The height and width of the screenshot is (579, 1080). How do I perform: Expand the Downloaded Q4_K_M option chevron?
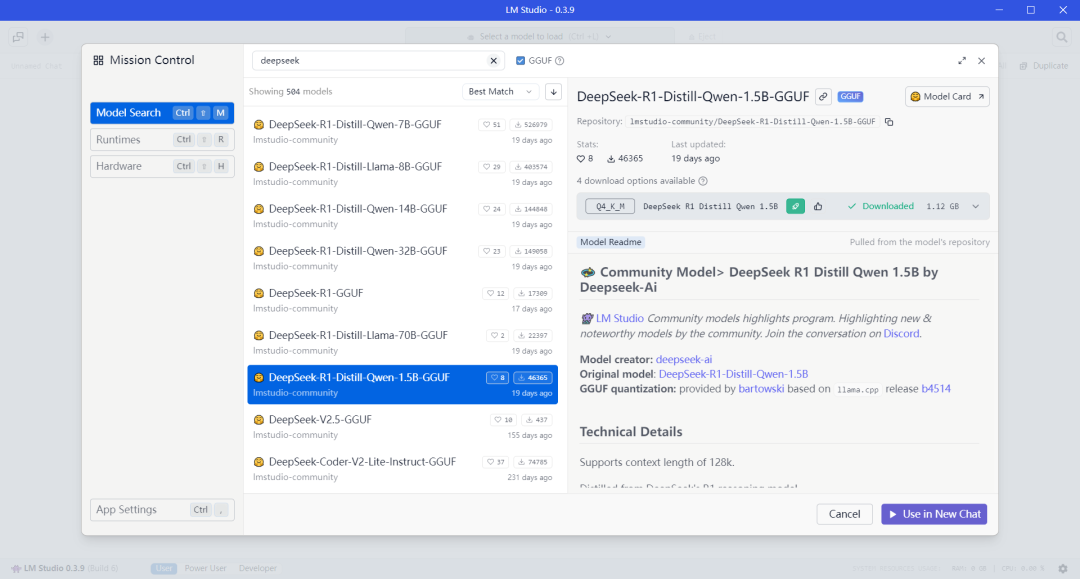pyautogui.click(x=975, y=207)
